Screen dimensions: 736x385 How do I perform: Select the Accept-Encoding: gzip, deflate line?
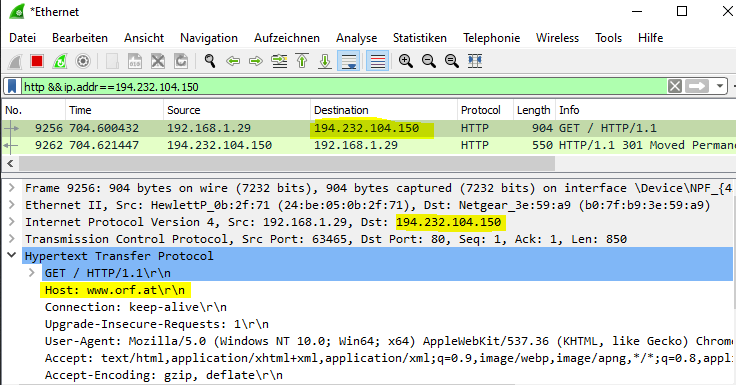[164, 375]
